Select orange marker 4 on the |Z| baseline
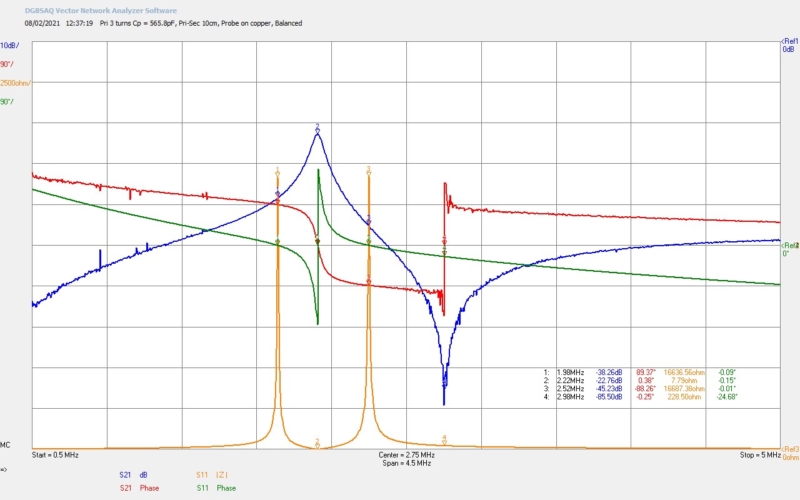Viewport: 800px width, 500px height. click(x=444, y=440)
